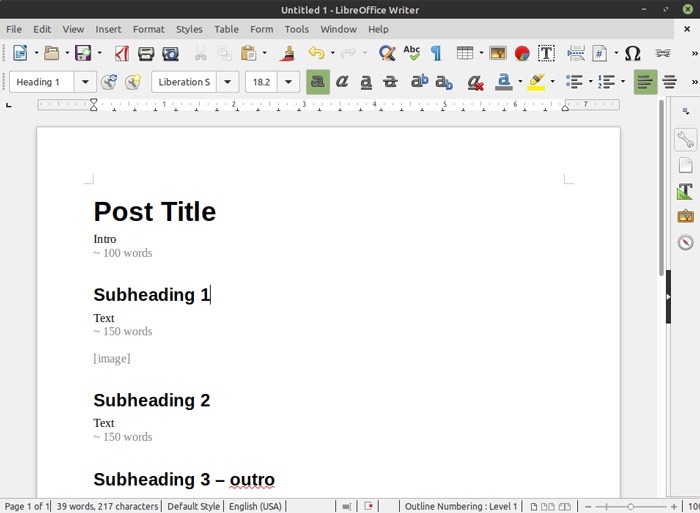Create a new document with New icon

pyautogui.click(x=20, y=53)
